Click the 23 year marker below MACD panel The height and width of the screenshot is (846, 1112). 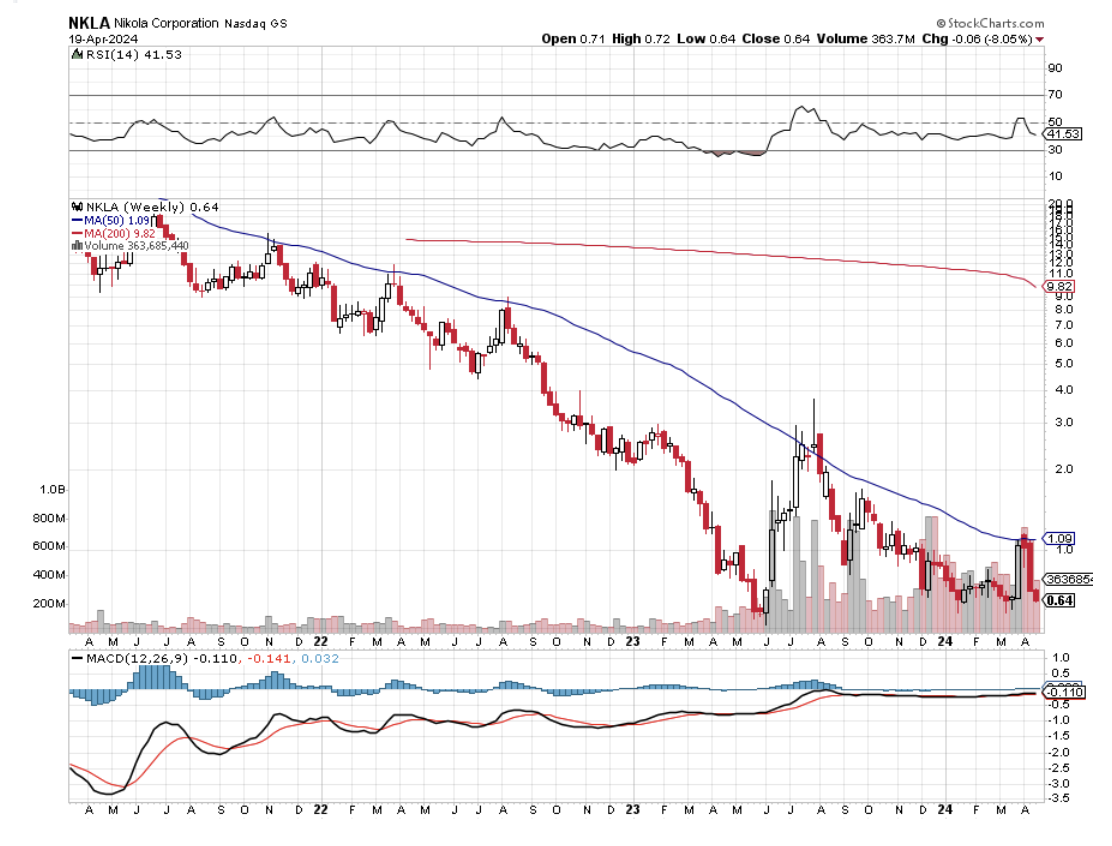pos(632,809)
